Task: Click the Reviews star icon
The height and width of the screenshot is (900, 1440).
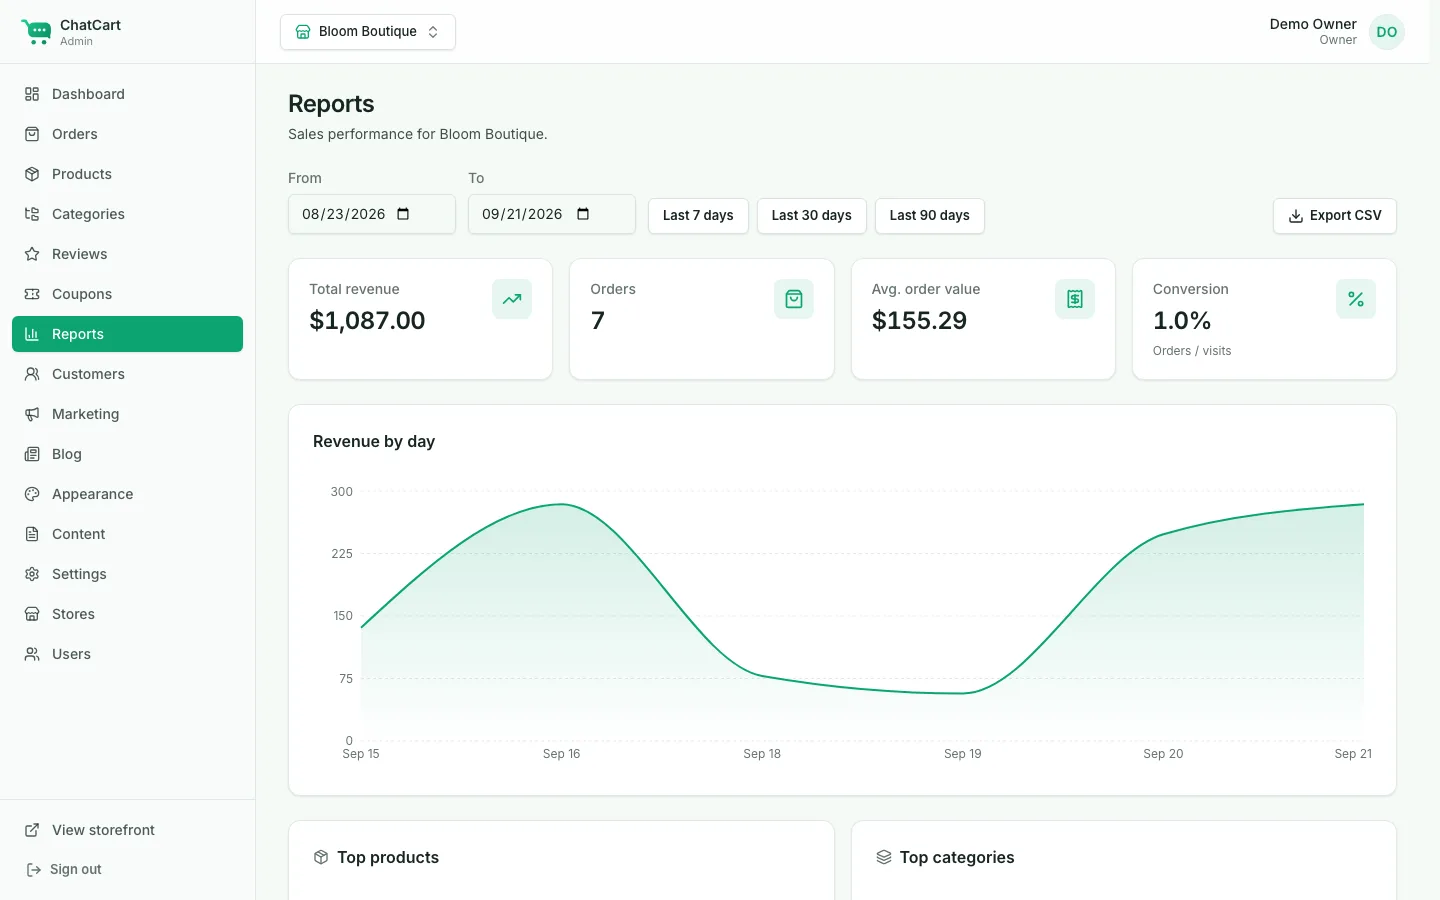Action: click(32, 254)
